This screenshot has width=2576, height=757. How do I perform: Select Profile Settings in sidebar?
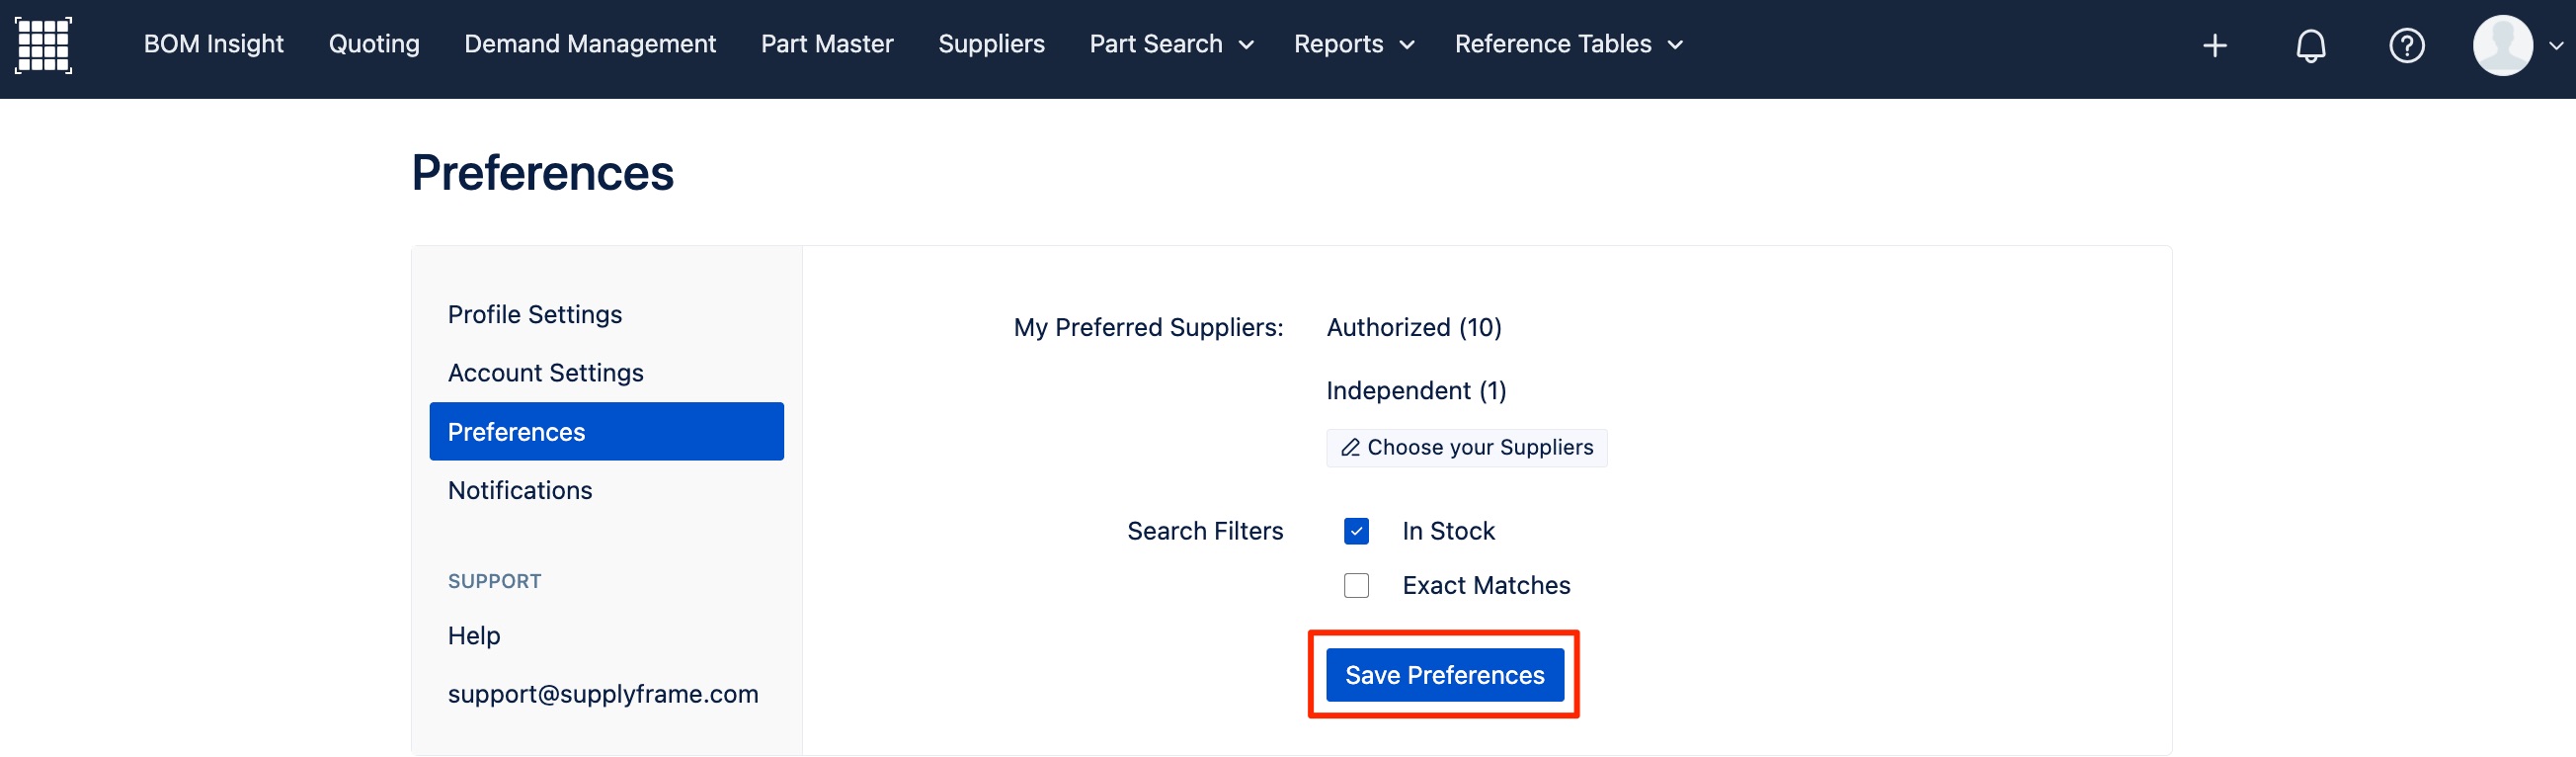point(535,315)
